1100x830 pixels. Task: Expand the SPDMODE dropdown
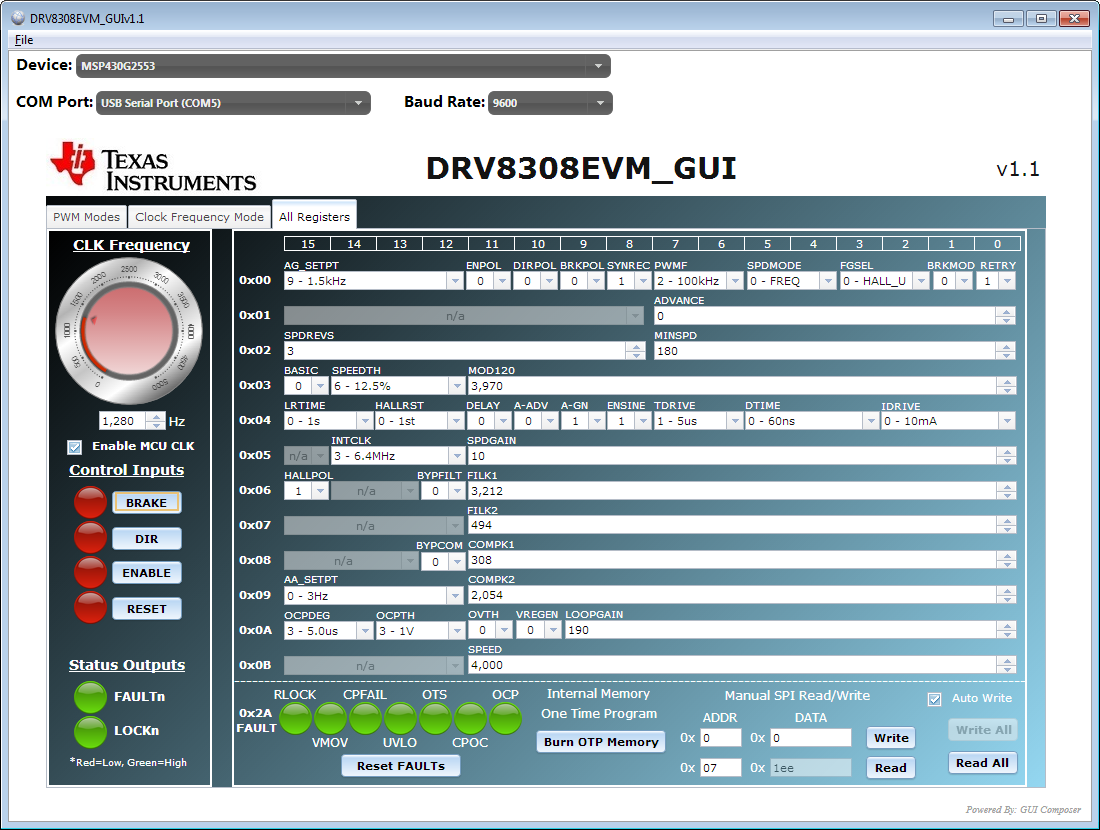tap(828, 281)
